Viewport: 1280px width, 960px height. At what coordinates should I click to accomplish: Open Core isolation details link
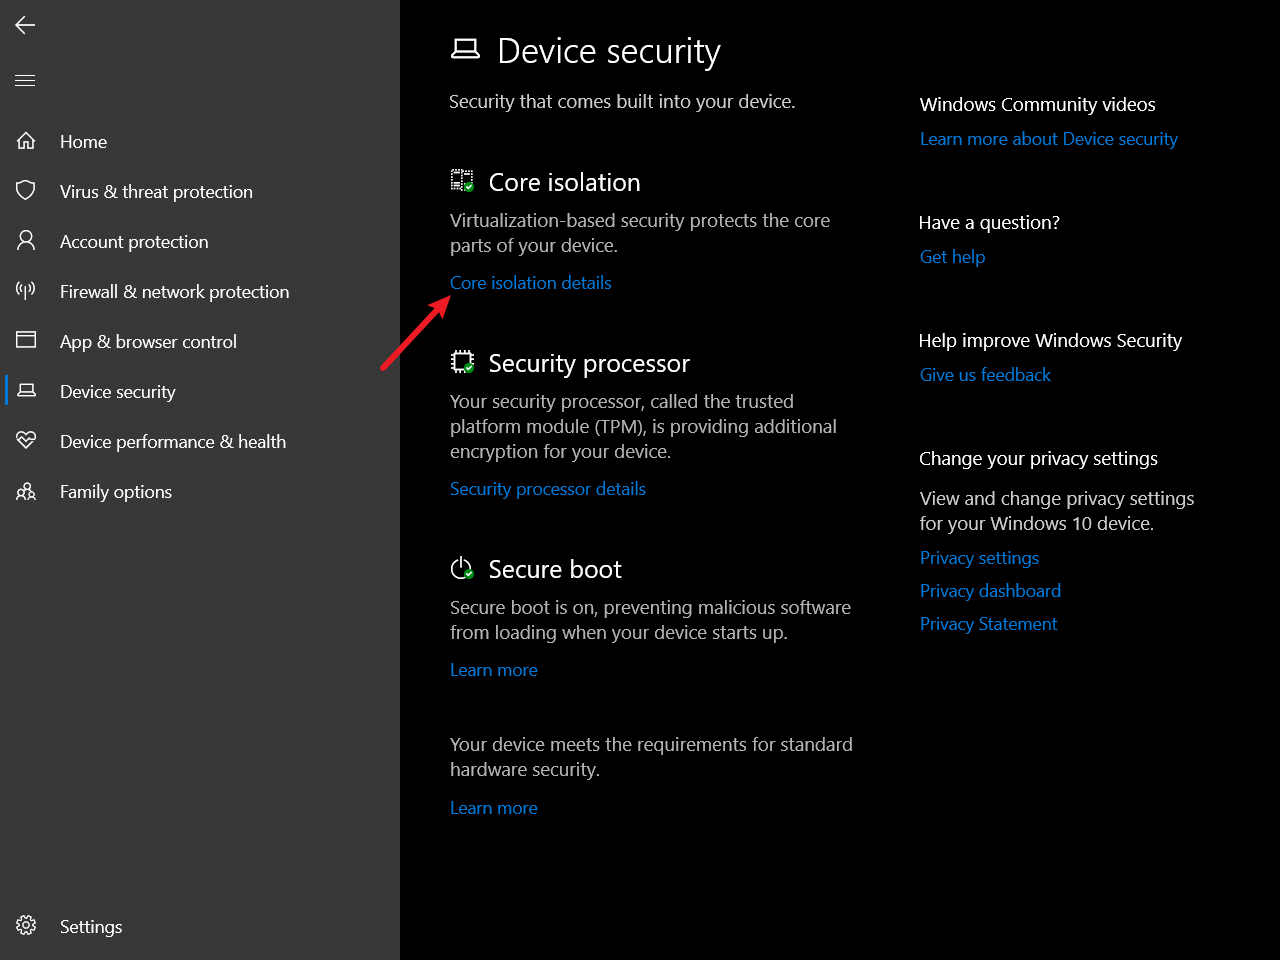pyautogui.click(x=530, y=283)
